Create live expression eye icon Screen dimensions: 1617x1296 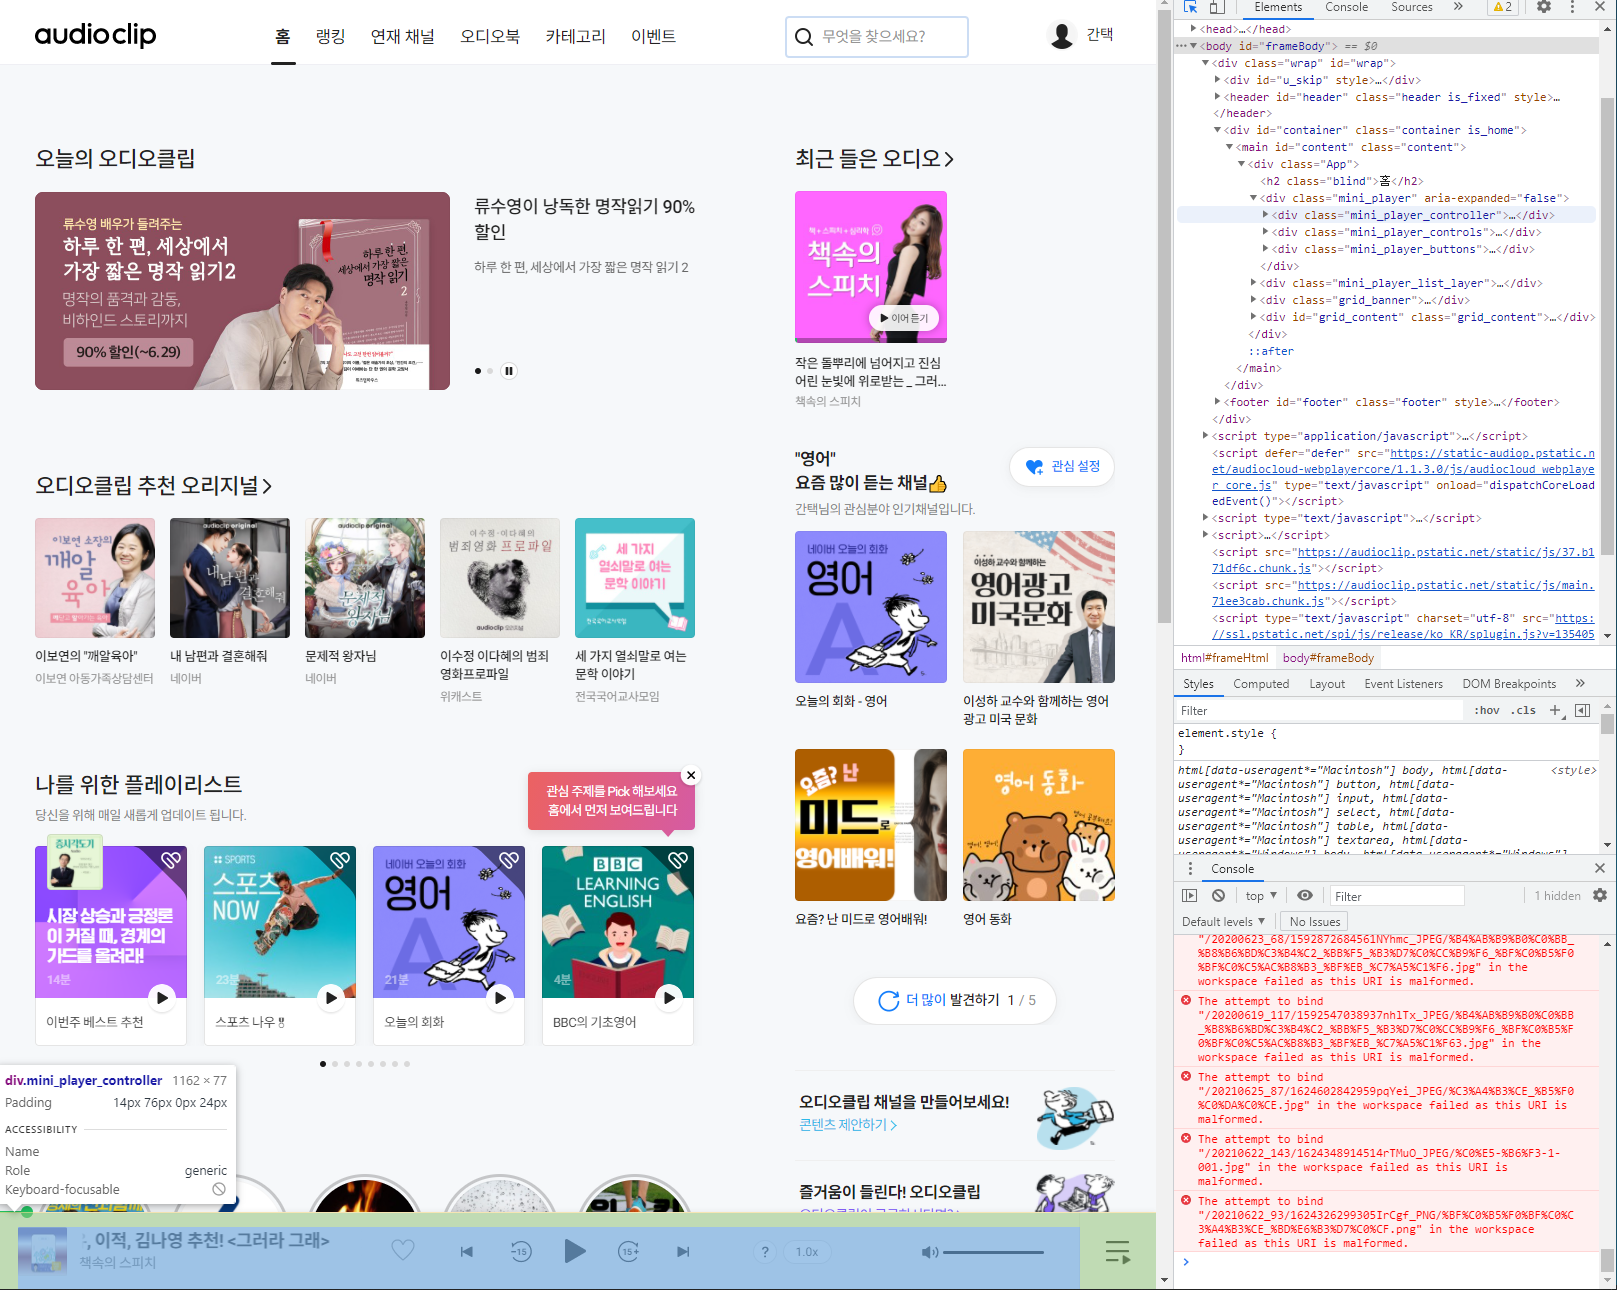pos(1305,896)
